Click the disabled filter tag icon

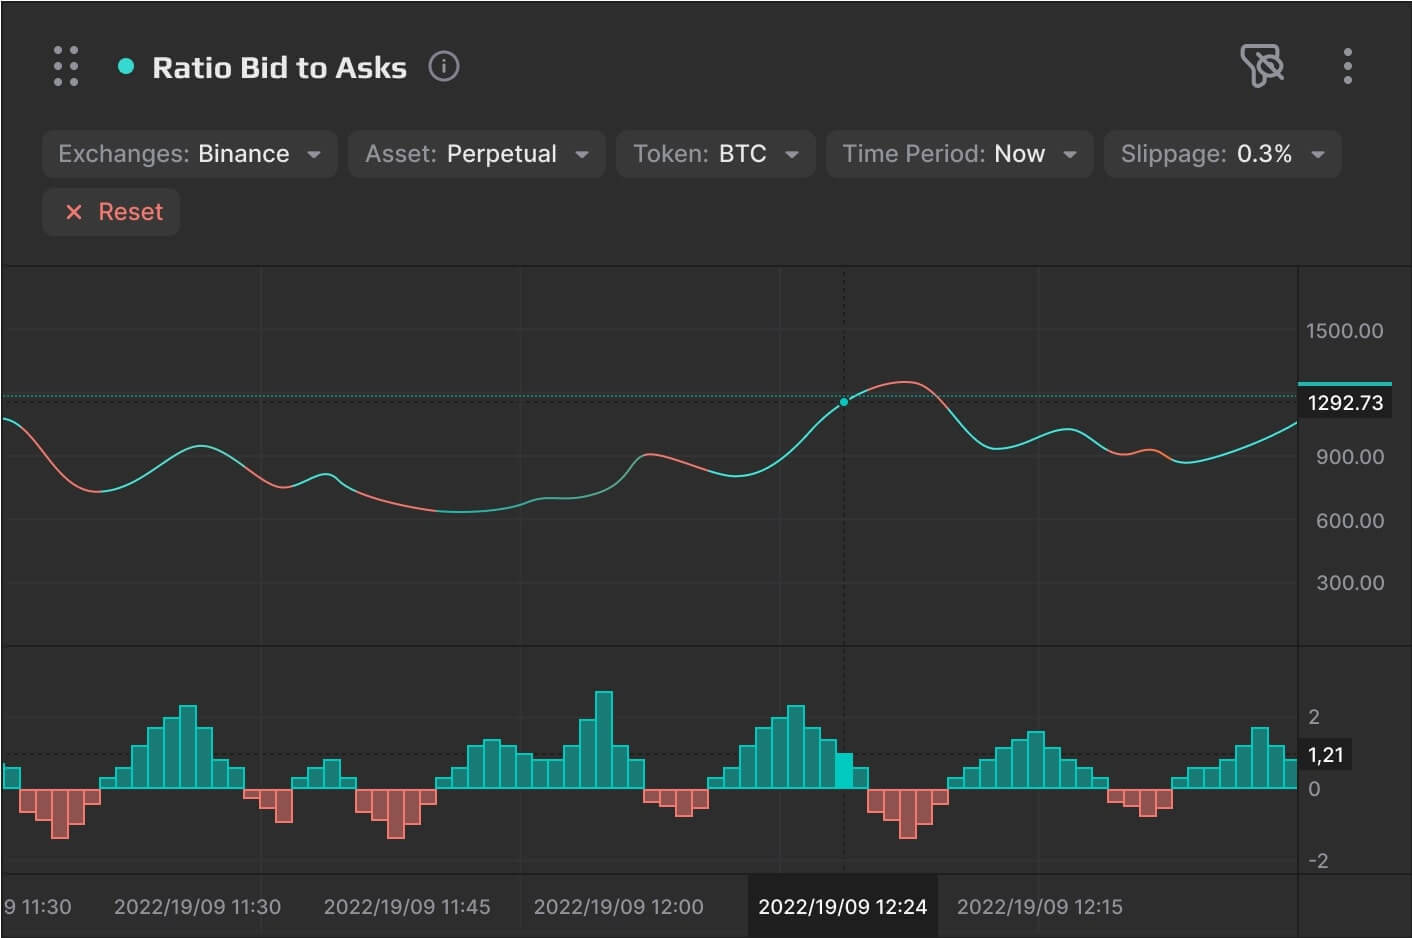coord(1262,66)
